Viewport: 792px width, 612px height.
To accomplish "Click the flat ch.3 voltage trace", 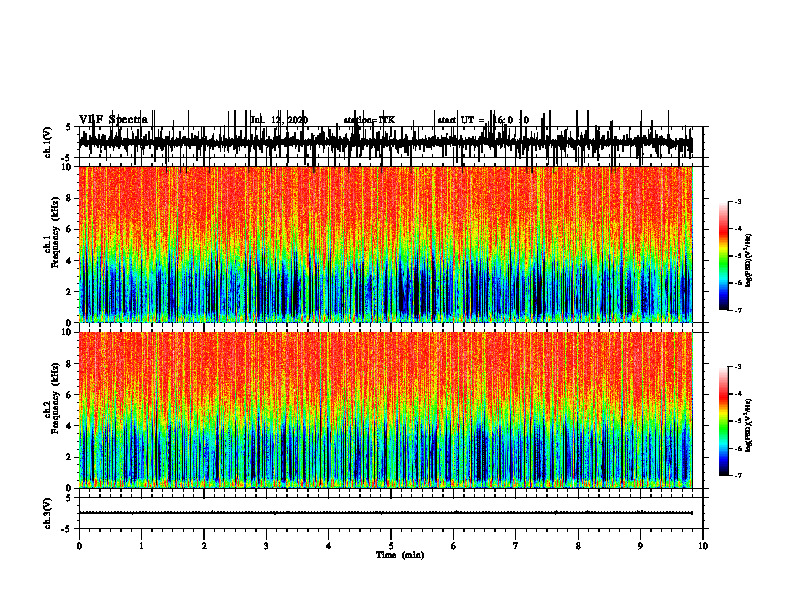I will pos(385,513).
